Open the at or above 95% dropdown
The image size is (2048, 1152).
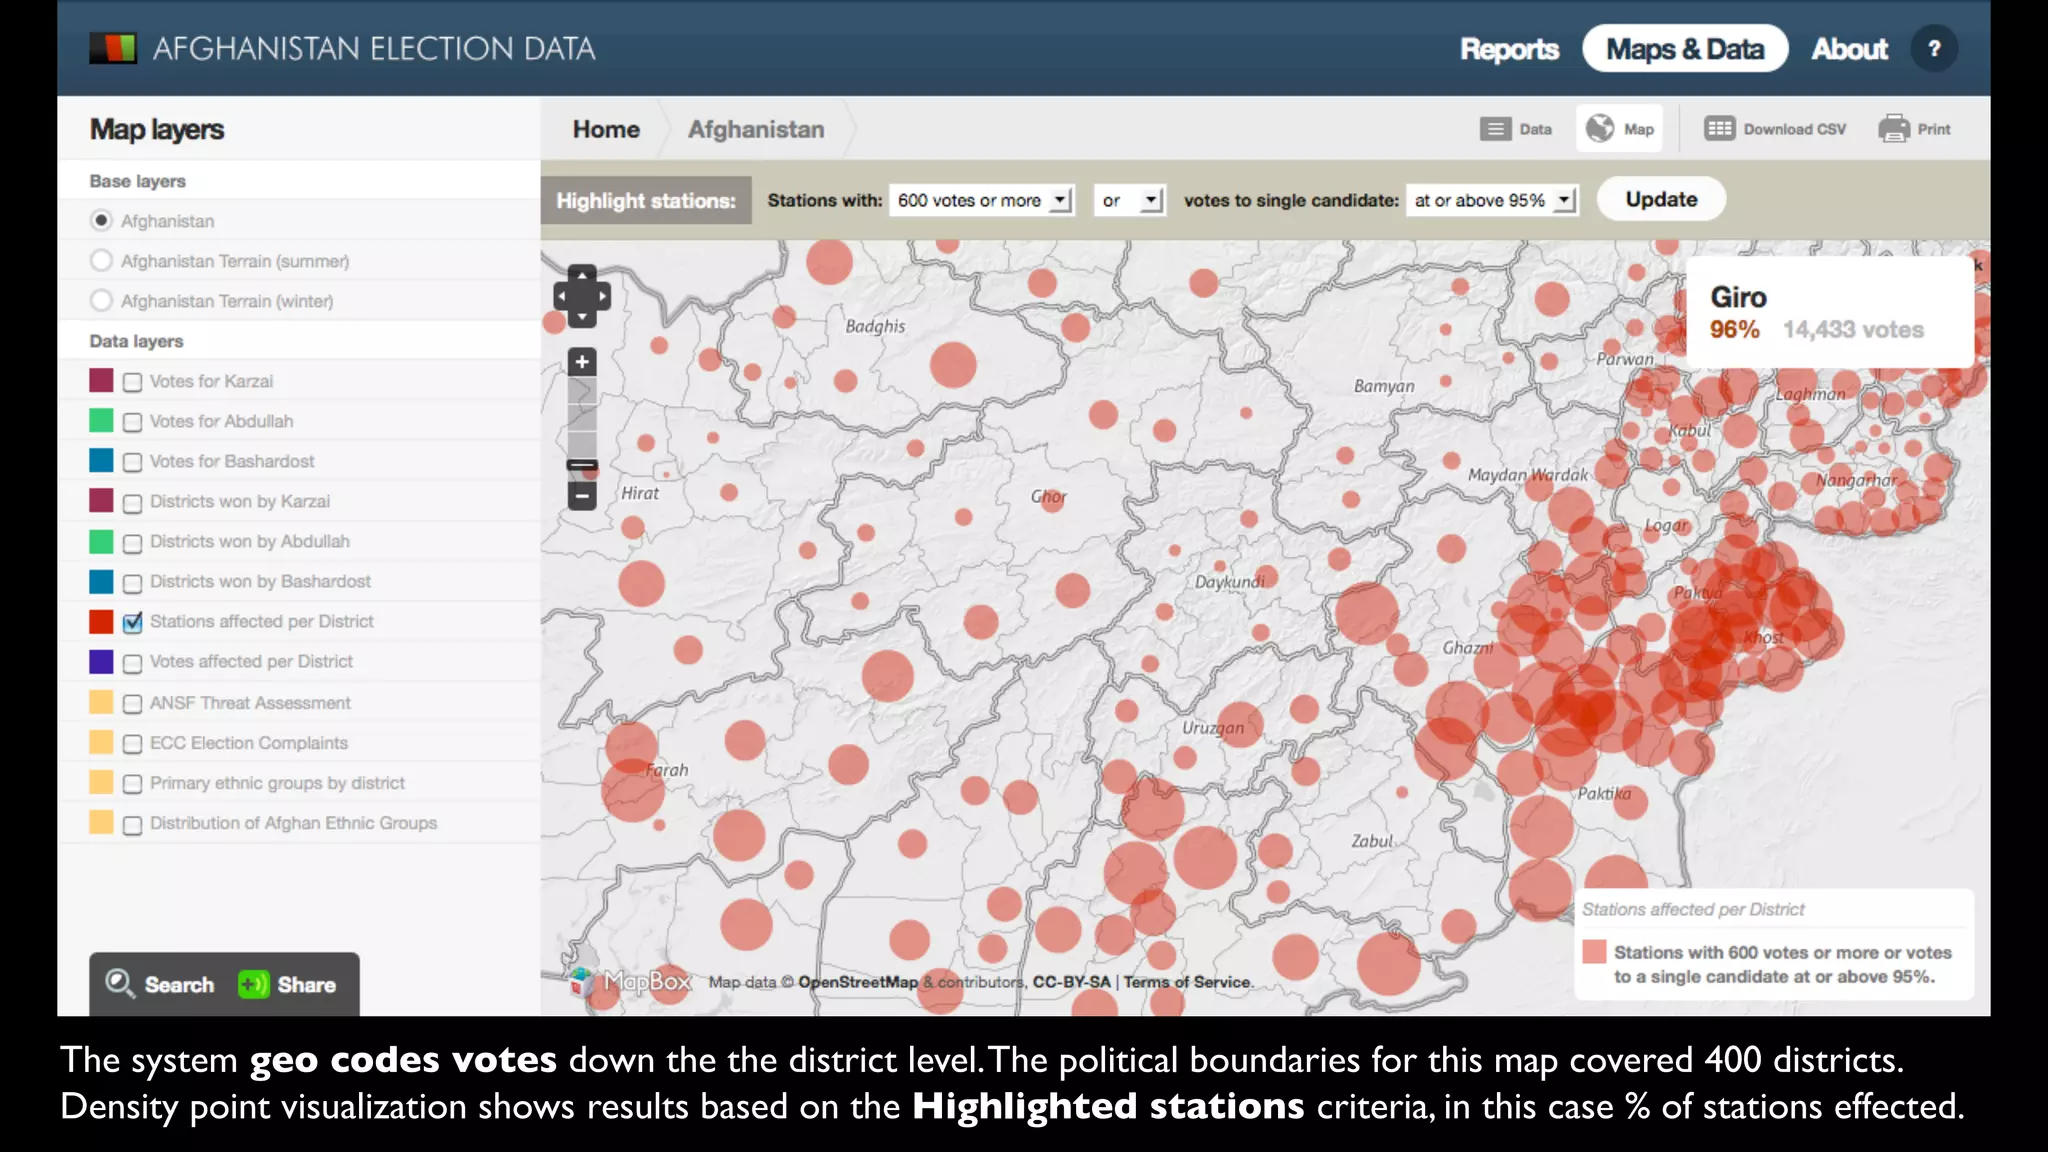1492,200
